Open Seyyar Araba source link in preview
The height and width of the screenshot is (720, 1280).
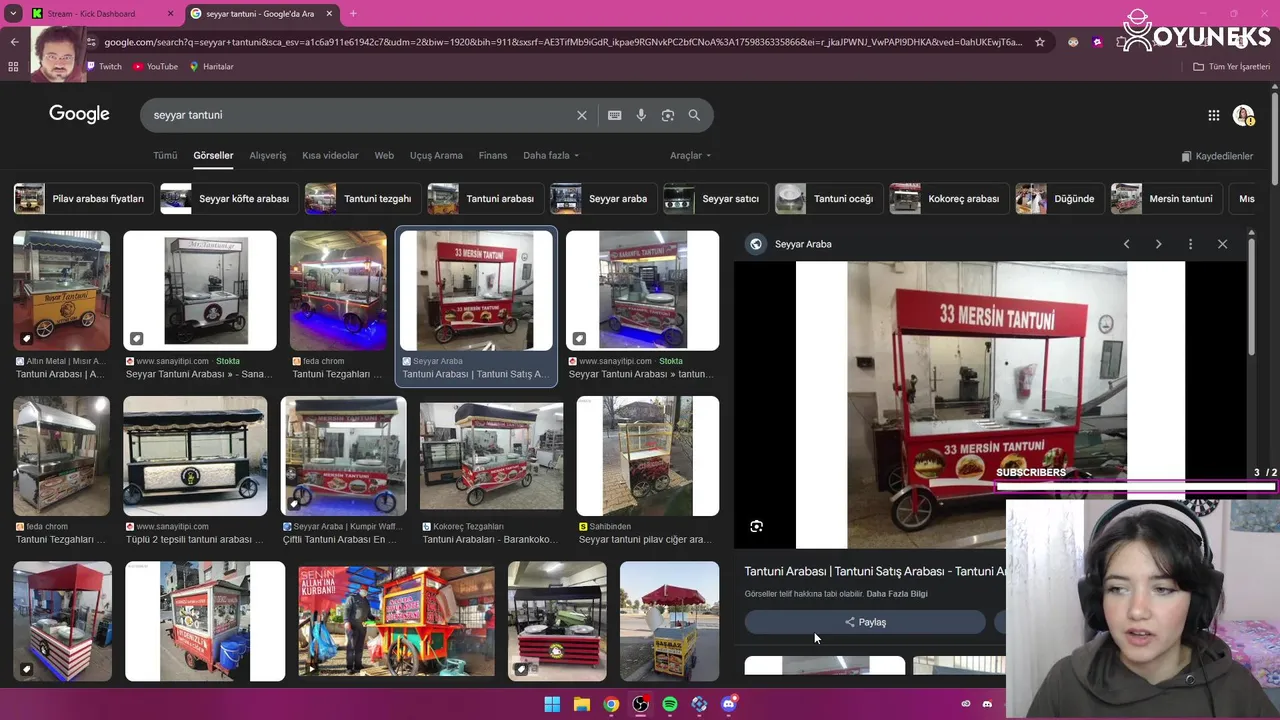[803, 244]
